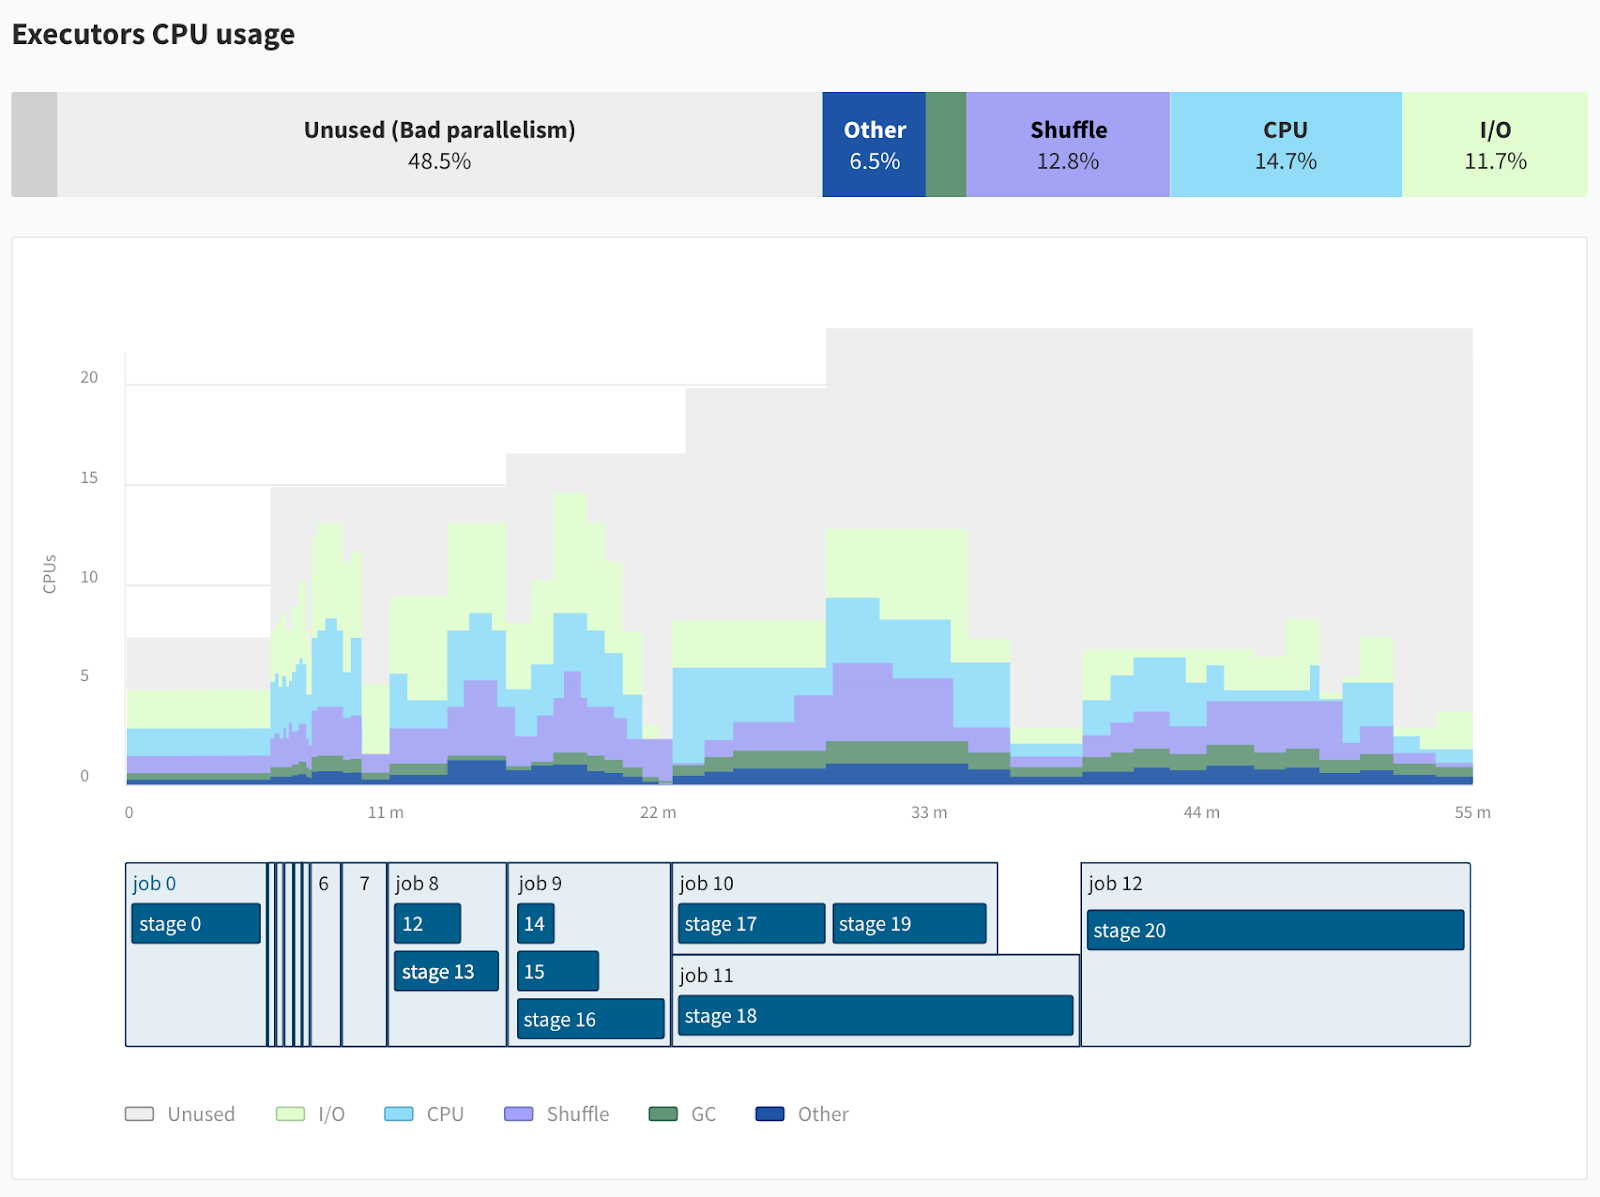Screen dimensions: 1600x1197
Task: Click the I/O 11.7% summary segment
Action: coord(1494,145)
